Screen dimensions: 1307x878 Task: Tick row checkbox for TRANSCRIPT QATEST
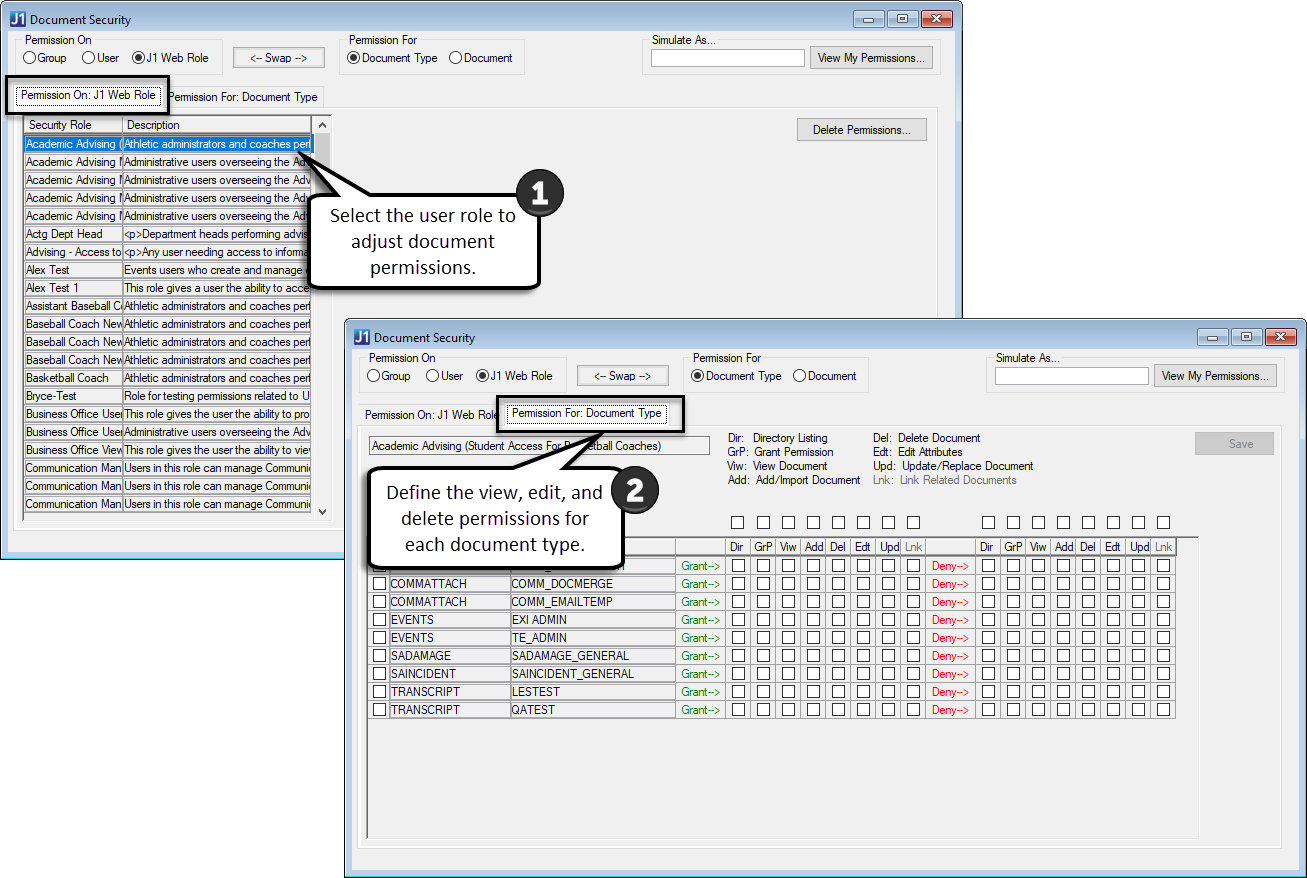pos(379,710)
